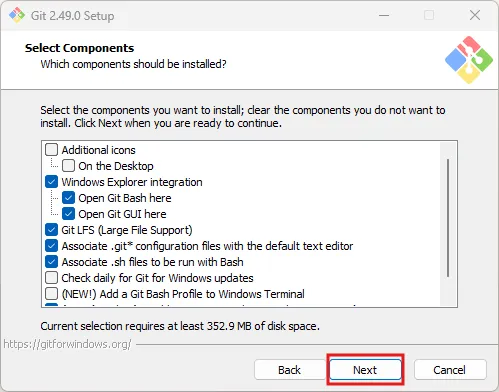Click the large Git logo in header

469,60
